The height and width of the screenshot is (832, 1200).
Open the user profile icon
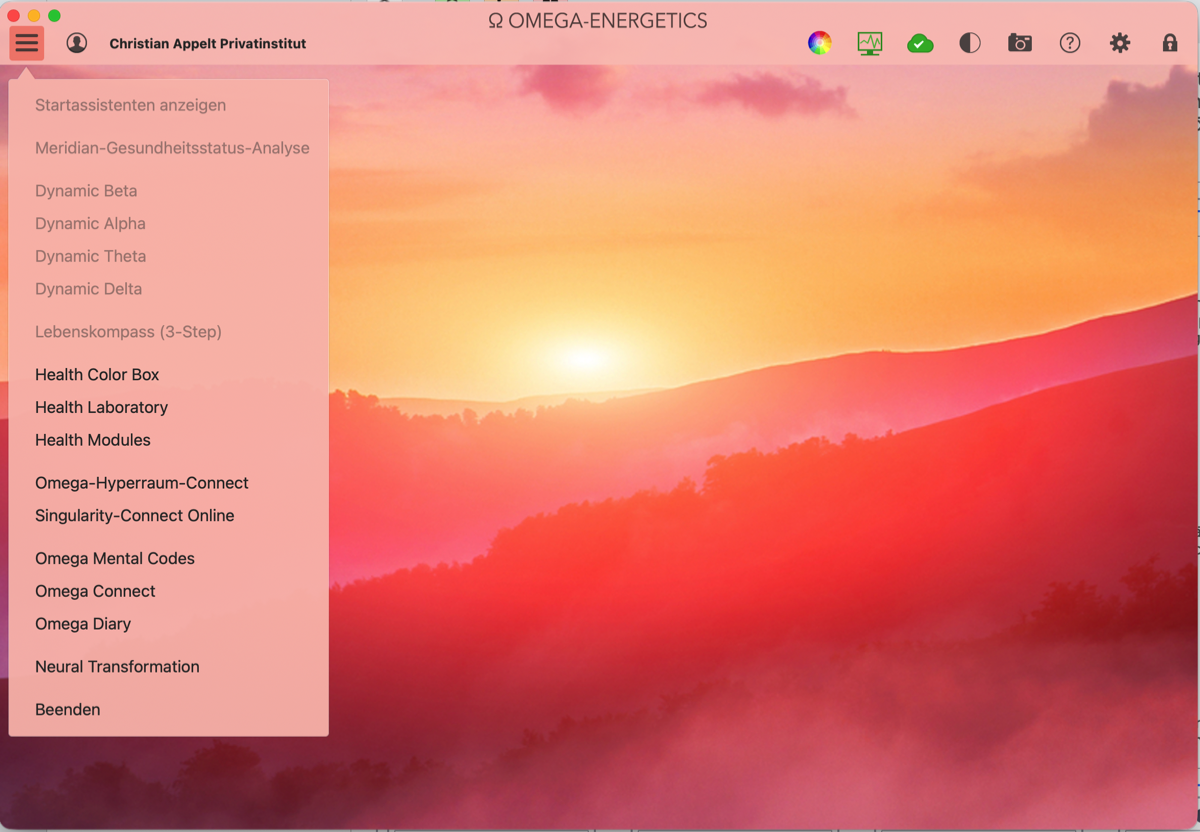point(77,43)
